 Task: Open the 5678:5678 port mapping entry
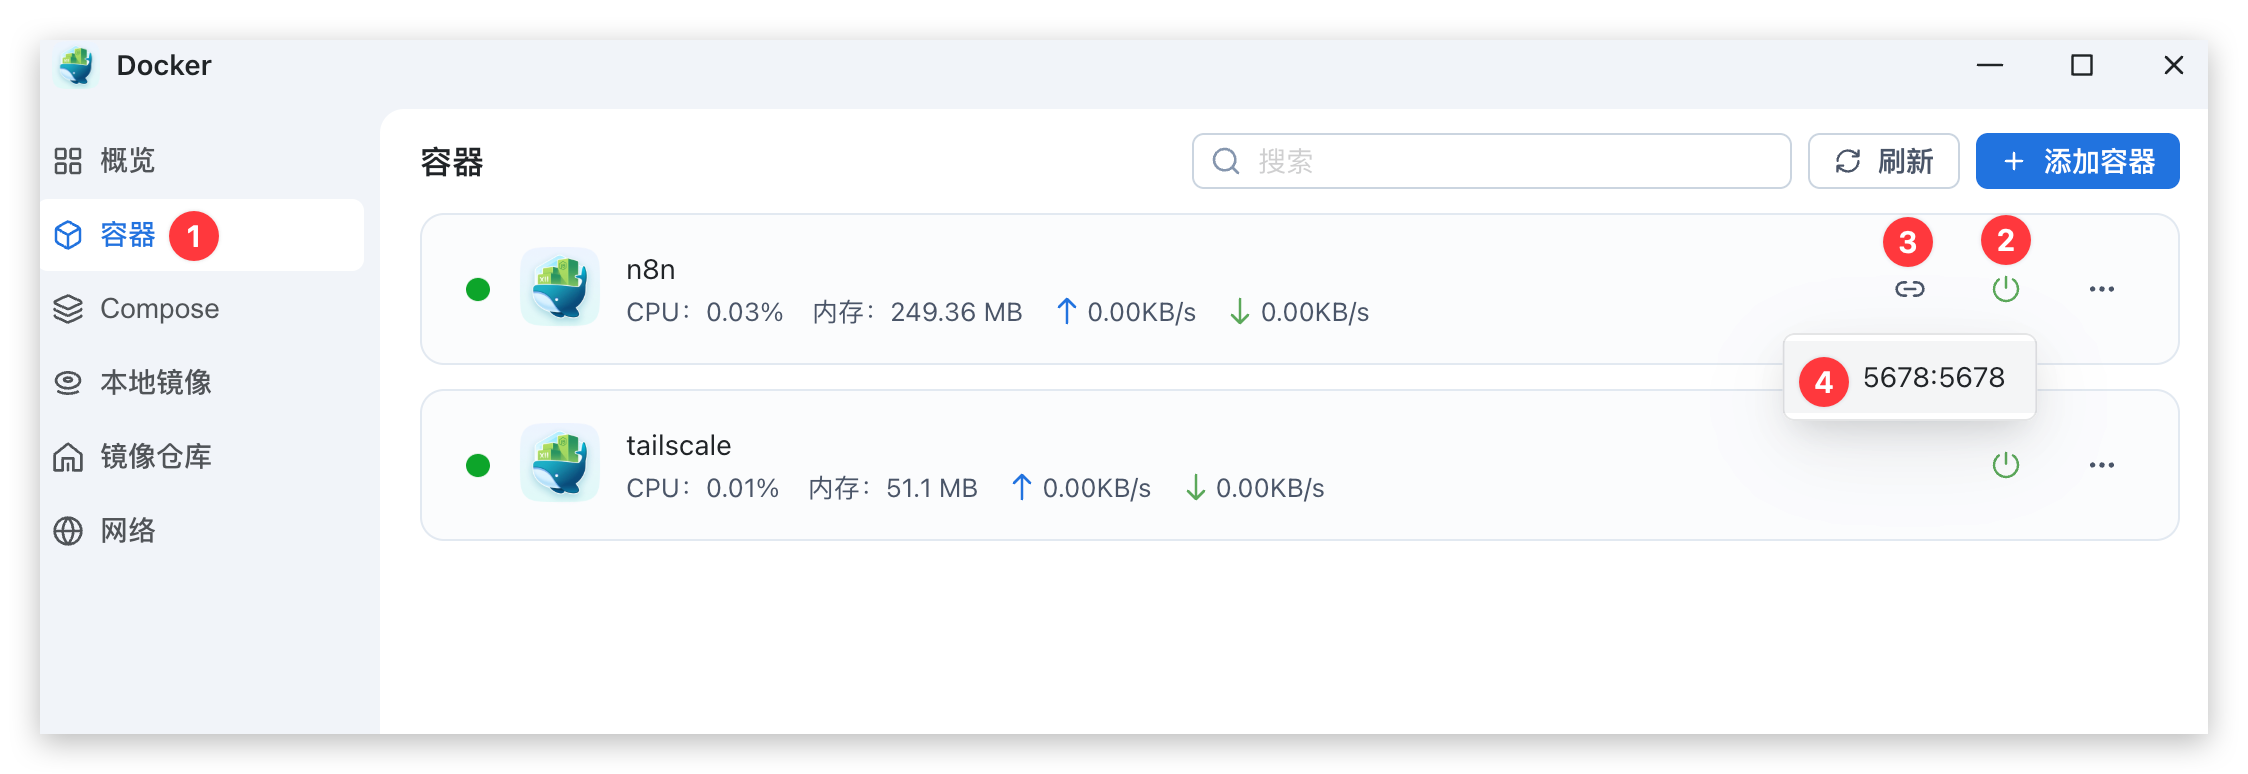[x=1932, y=378]
